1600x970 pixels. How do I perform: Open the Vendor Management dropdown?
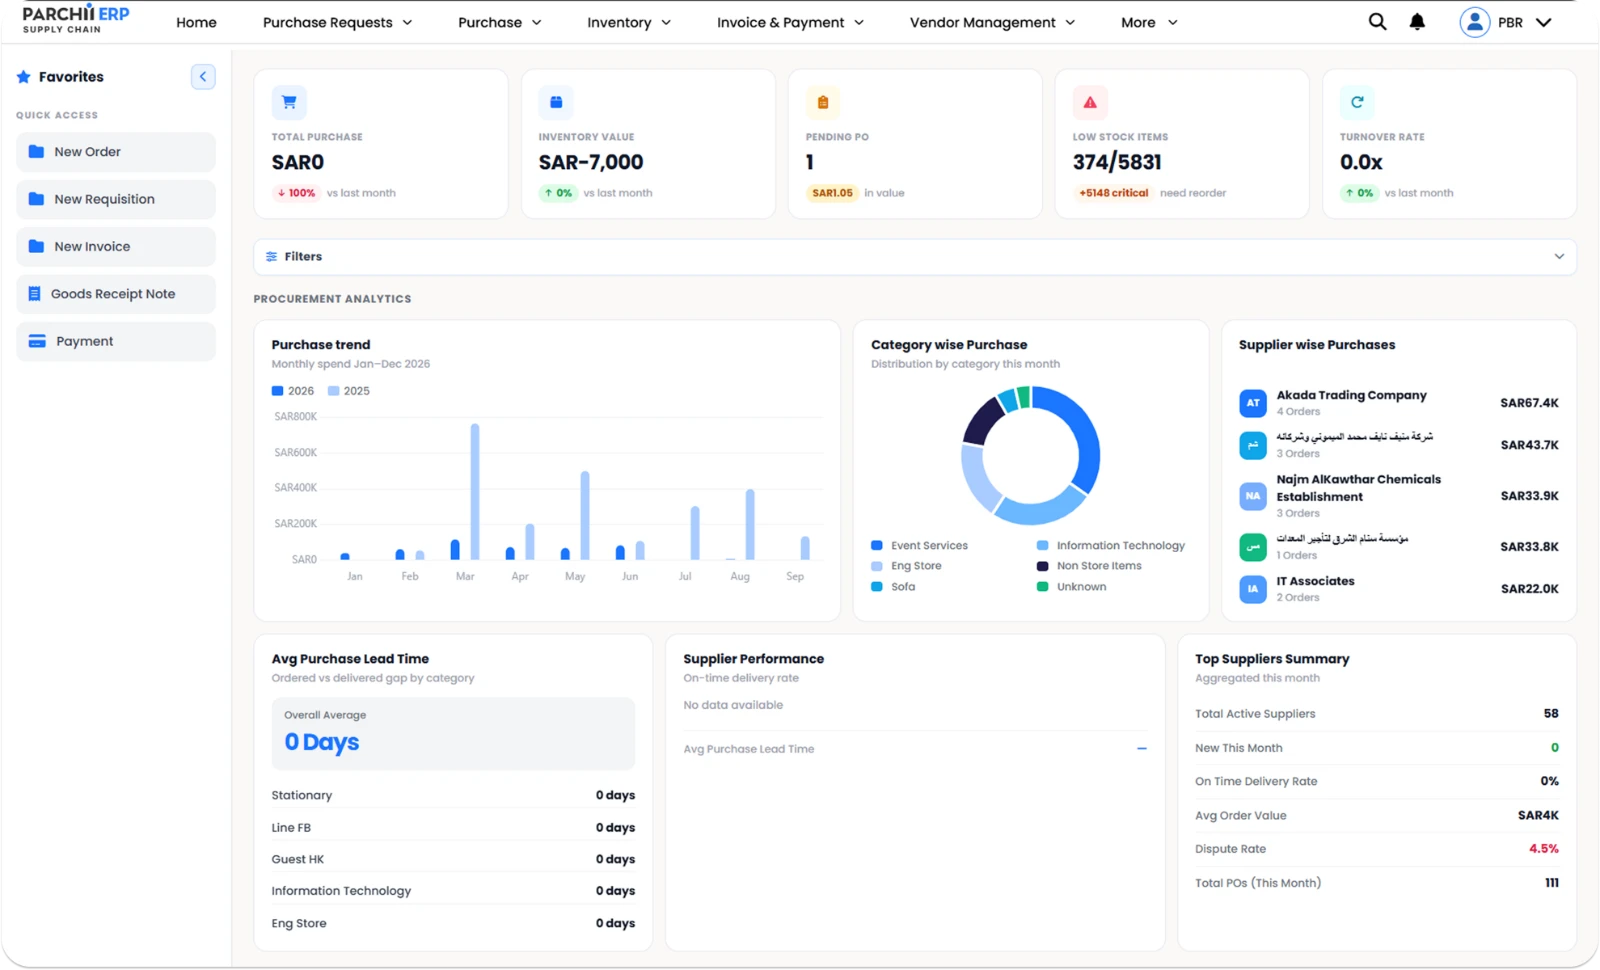pyautogui.click(x=992, y=22)
